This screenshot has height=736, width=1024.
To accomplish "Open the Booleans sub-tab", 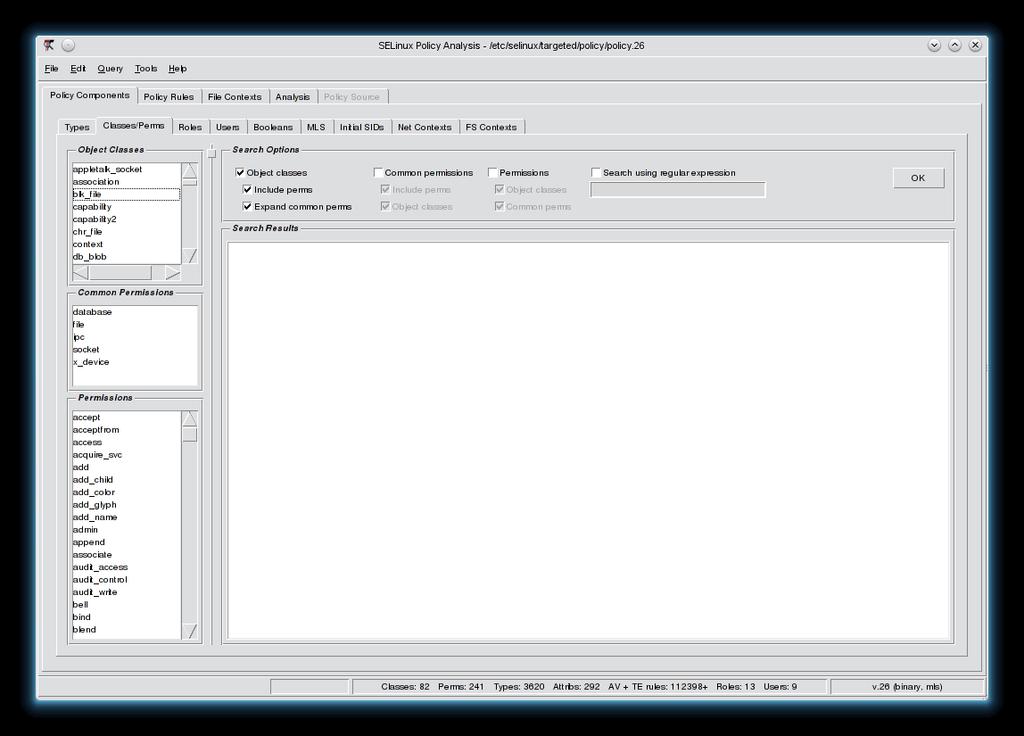I will click(x=273, y=127).
